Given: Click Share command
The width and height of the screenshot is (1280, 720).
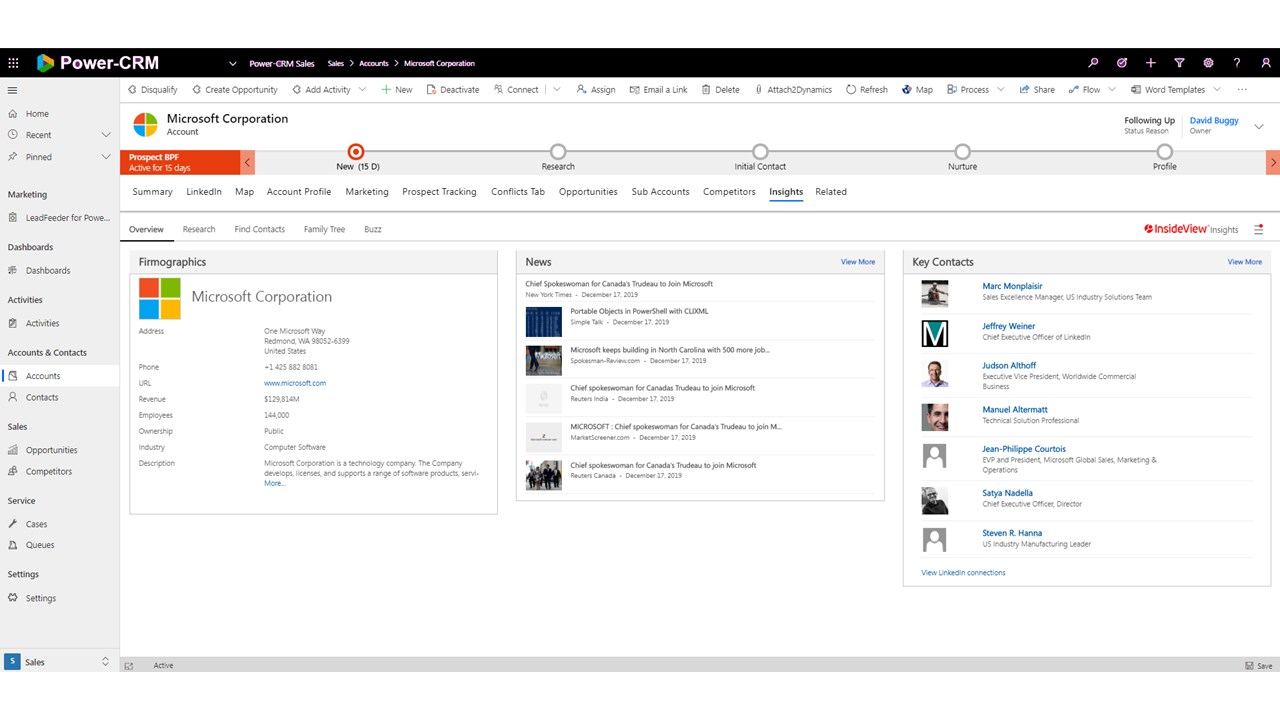Looking at the screenshot, I should click(1037, 90).
